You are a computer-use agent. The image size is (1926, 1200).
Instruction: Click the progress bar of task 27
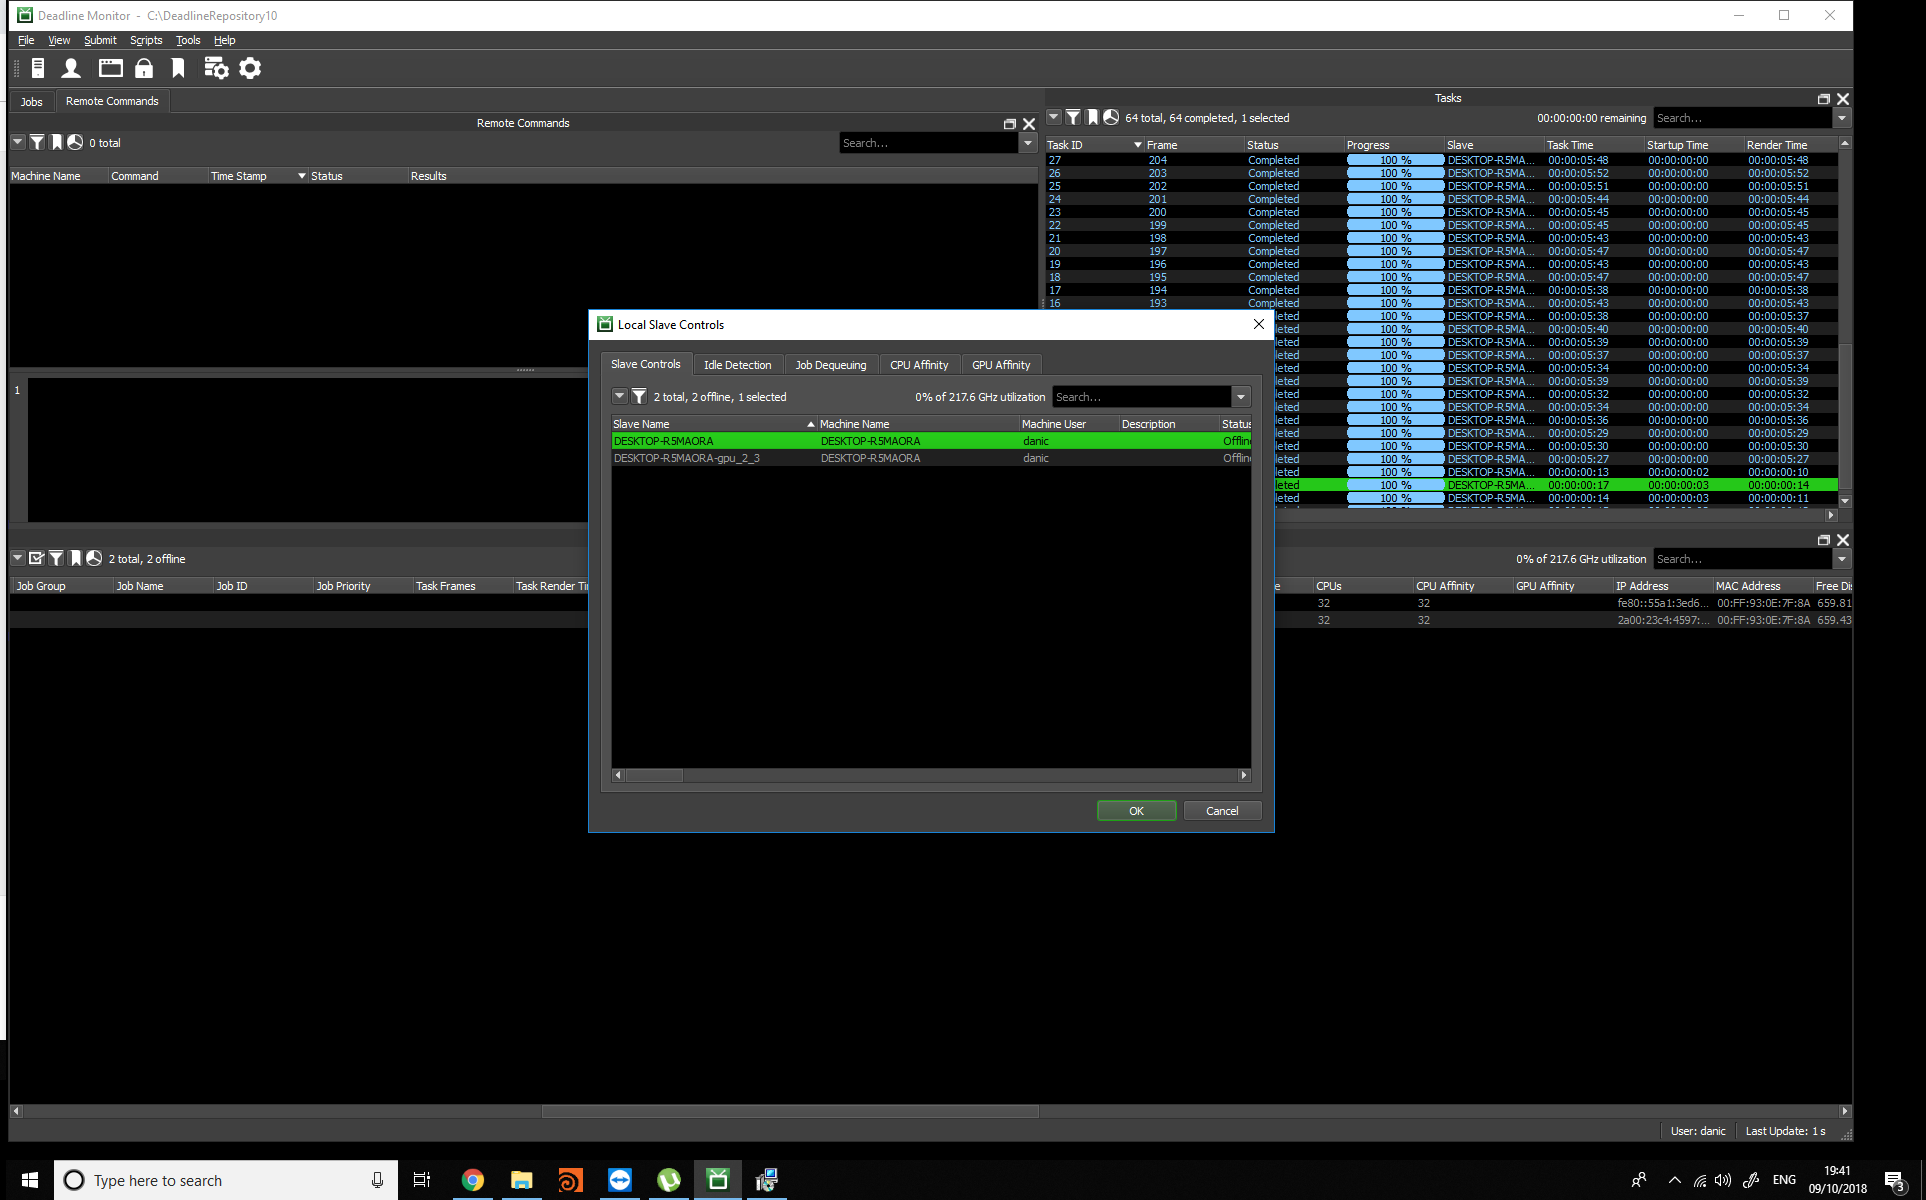[x=1392, y=159]
